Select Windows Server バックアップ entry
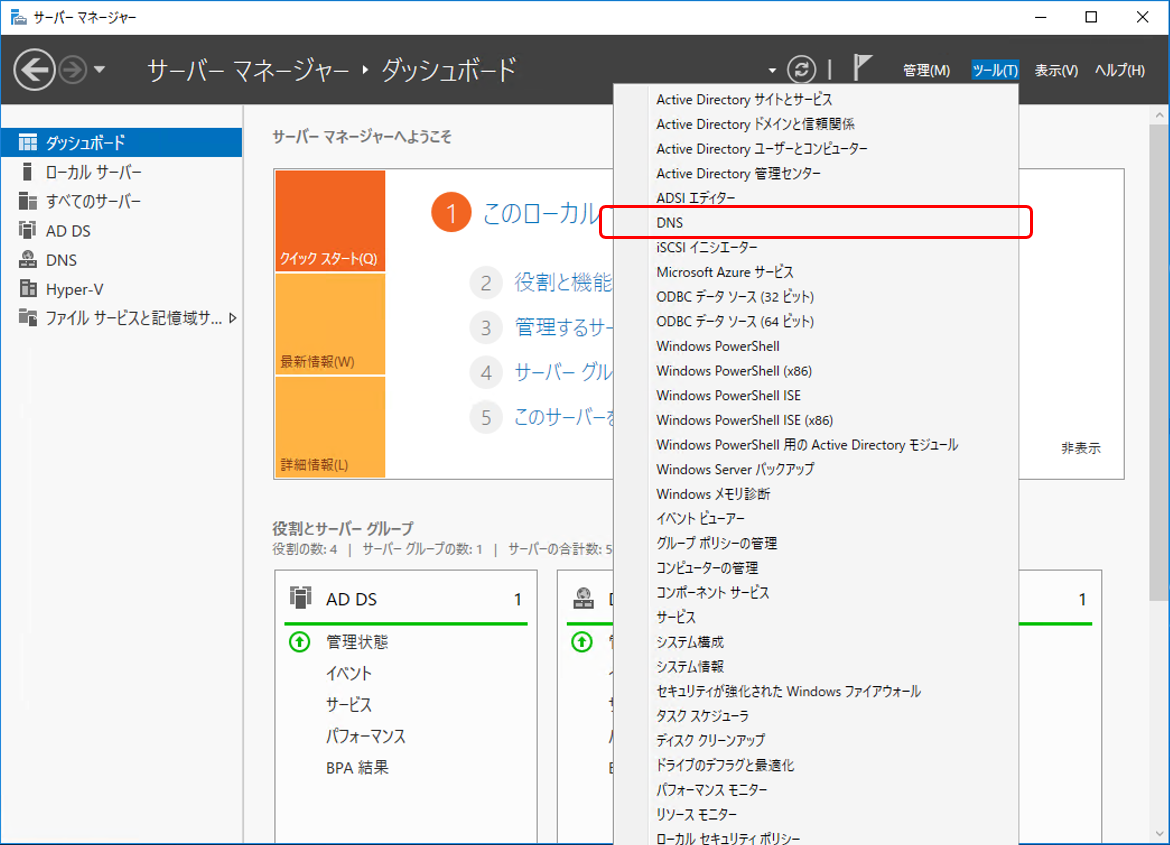The height and width of the screenshot is (845, 1170). click(x=816, y=469)
